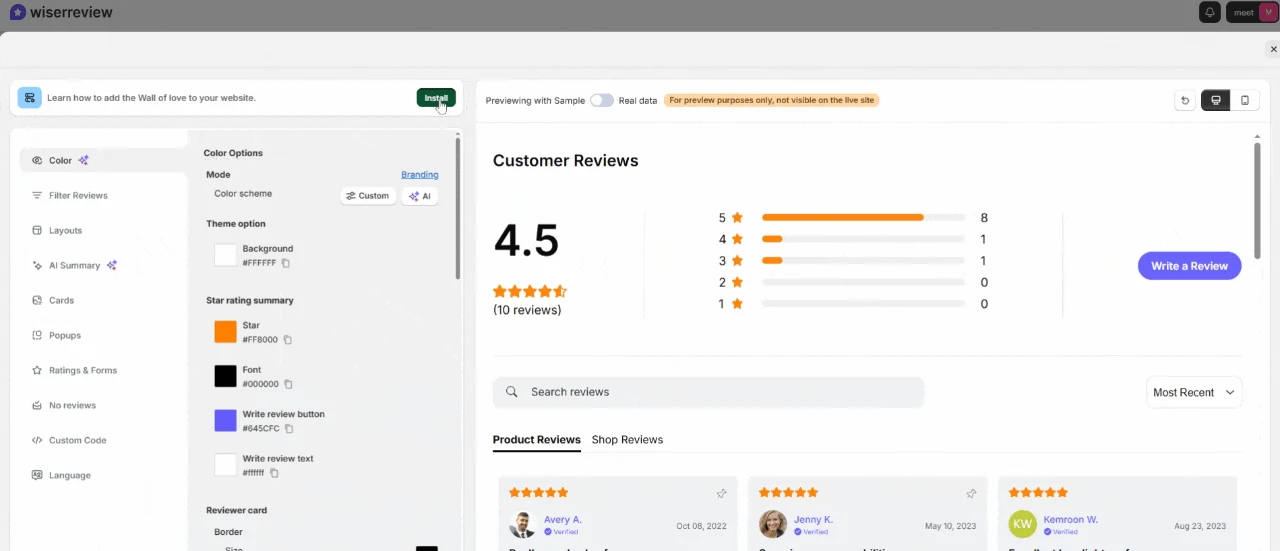The image size is (1280, 551).
Task: Click the Kemroon W. reviewer name
Action: tap(1070, 520)
